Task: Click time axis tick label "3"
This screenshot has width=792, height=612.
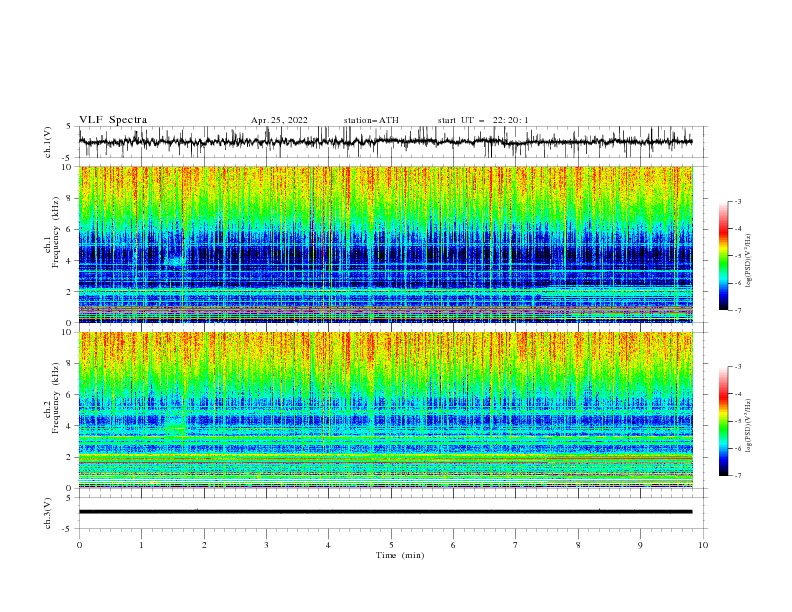Action: pos(266,545)
